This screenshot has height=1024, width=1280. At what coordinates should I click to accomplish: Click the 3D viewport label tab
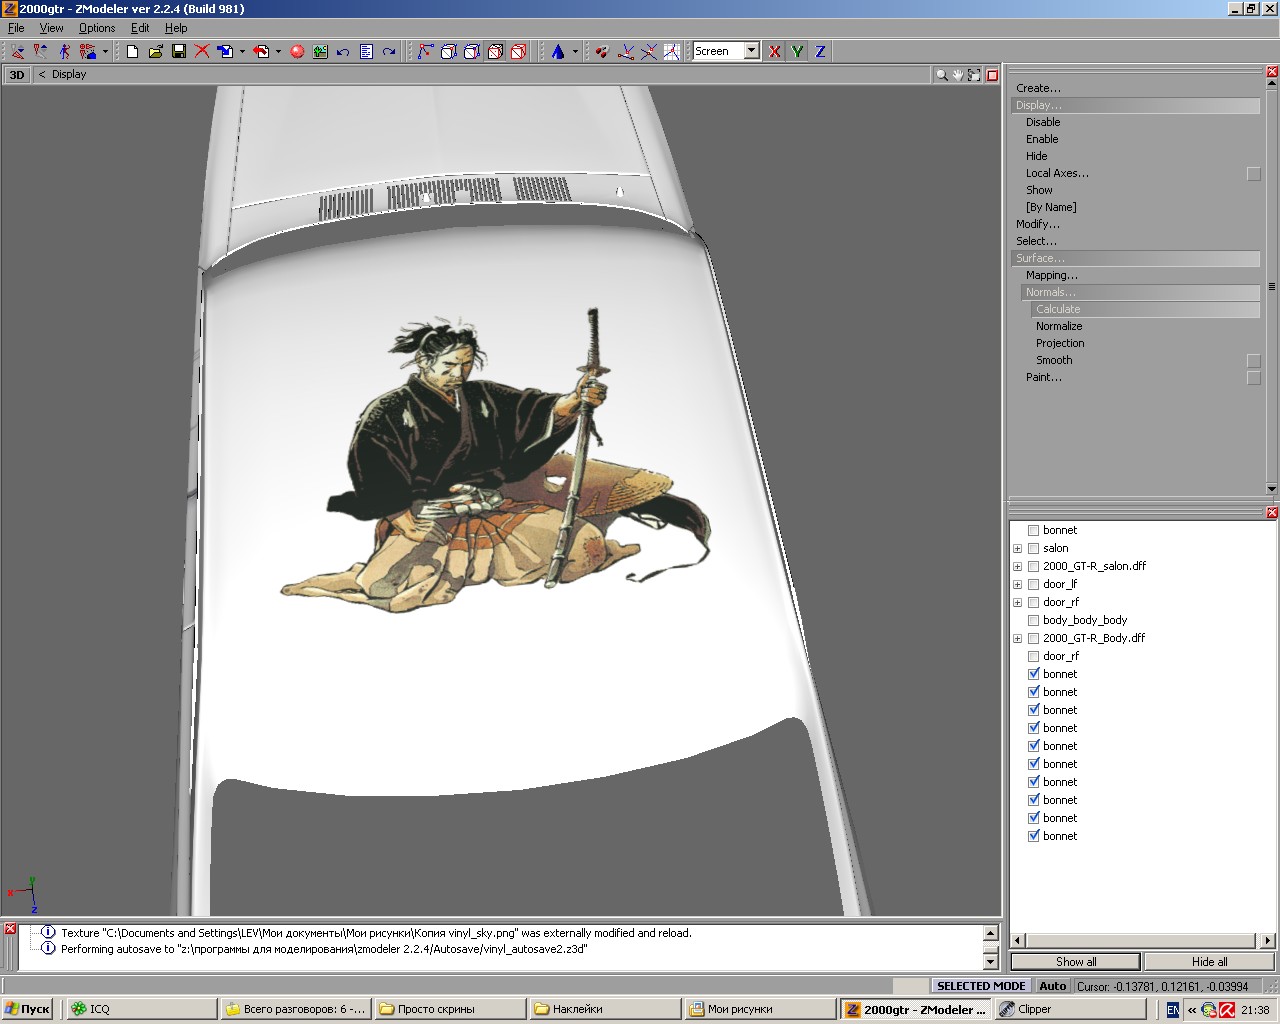[17, 75]
